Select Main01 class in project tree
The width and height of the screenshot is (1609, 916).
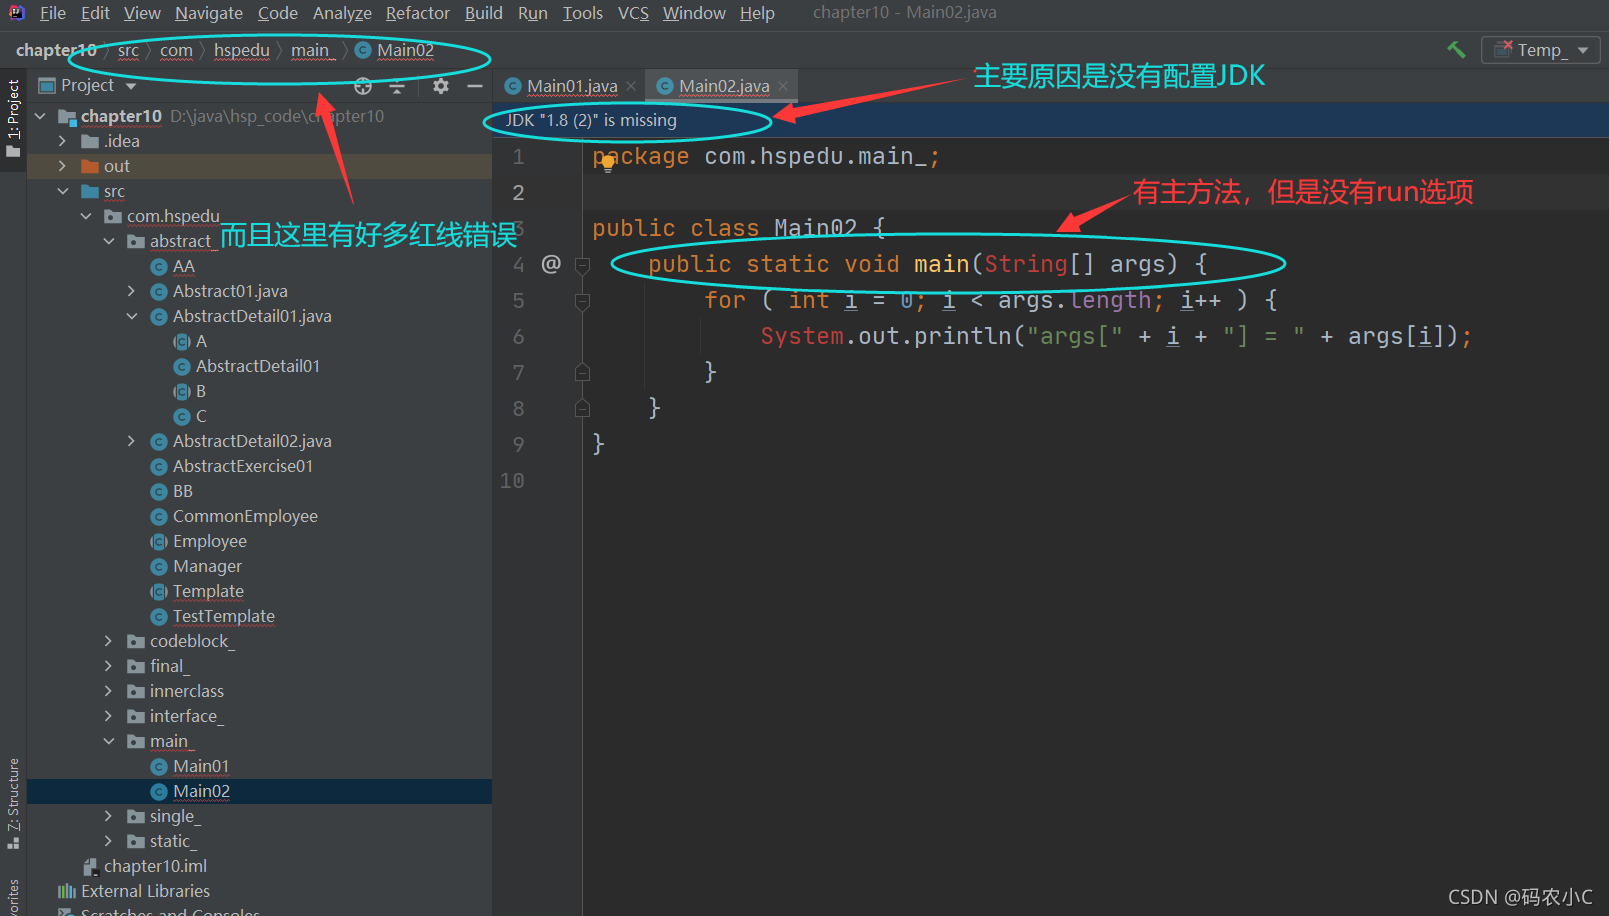pyautogui.click(x=201, y=766)
